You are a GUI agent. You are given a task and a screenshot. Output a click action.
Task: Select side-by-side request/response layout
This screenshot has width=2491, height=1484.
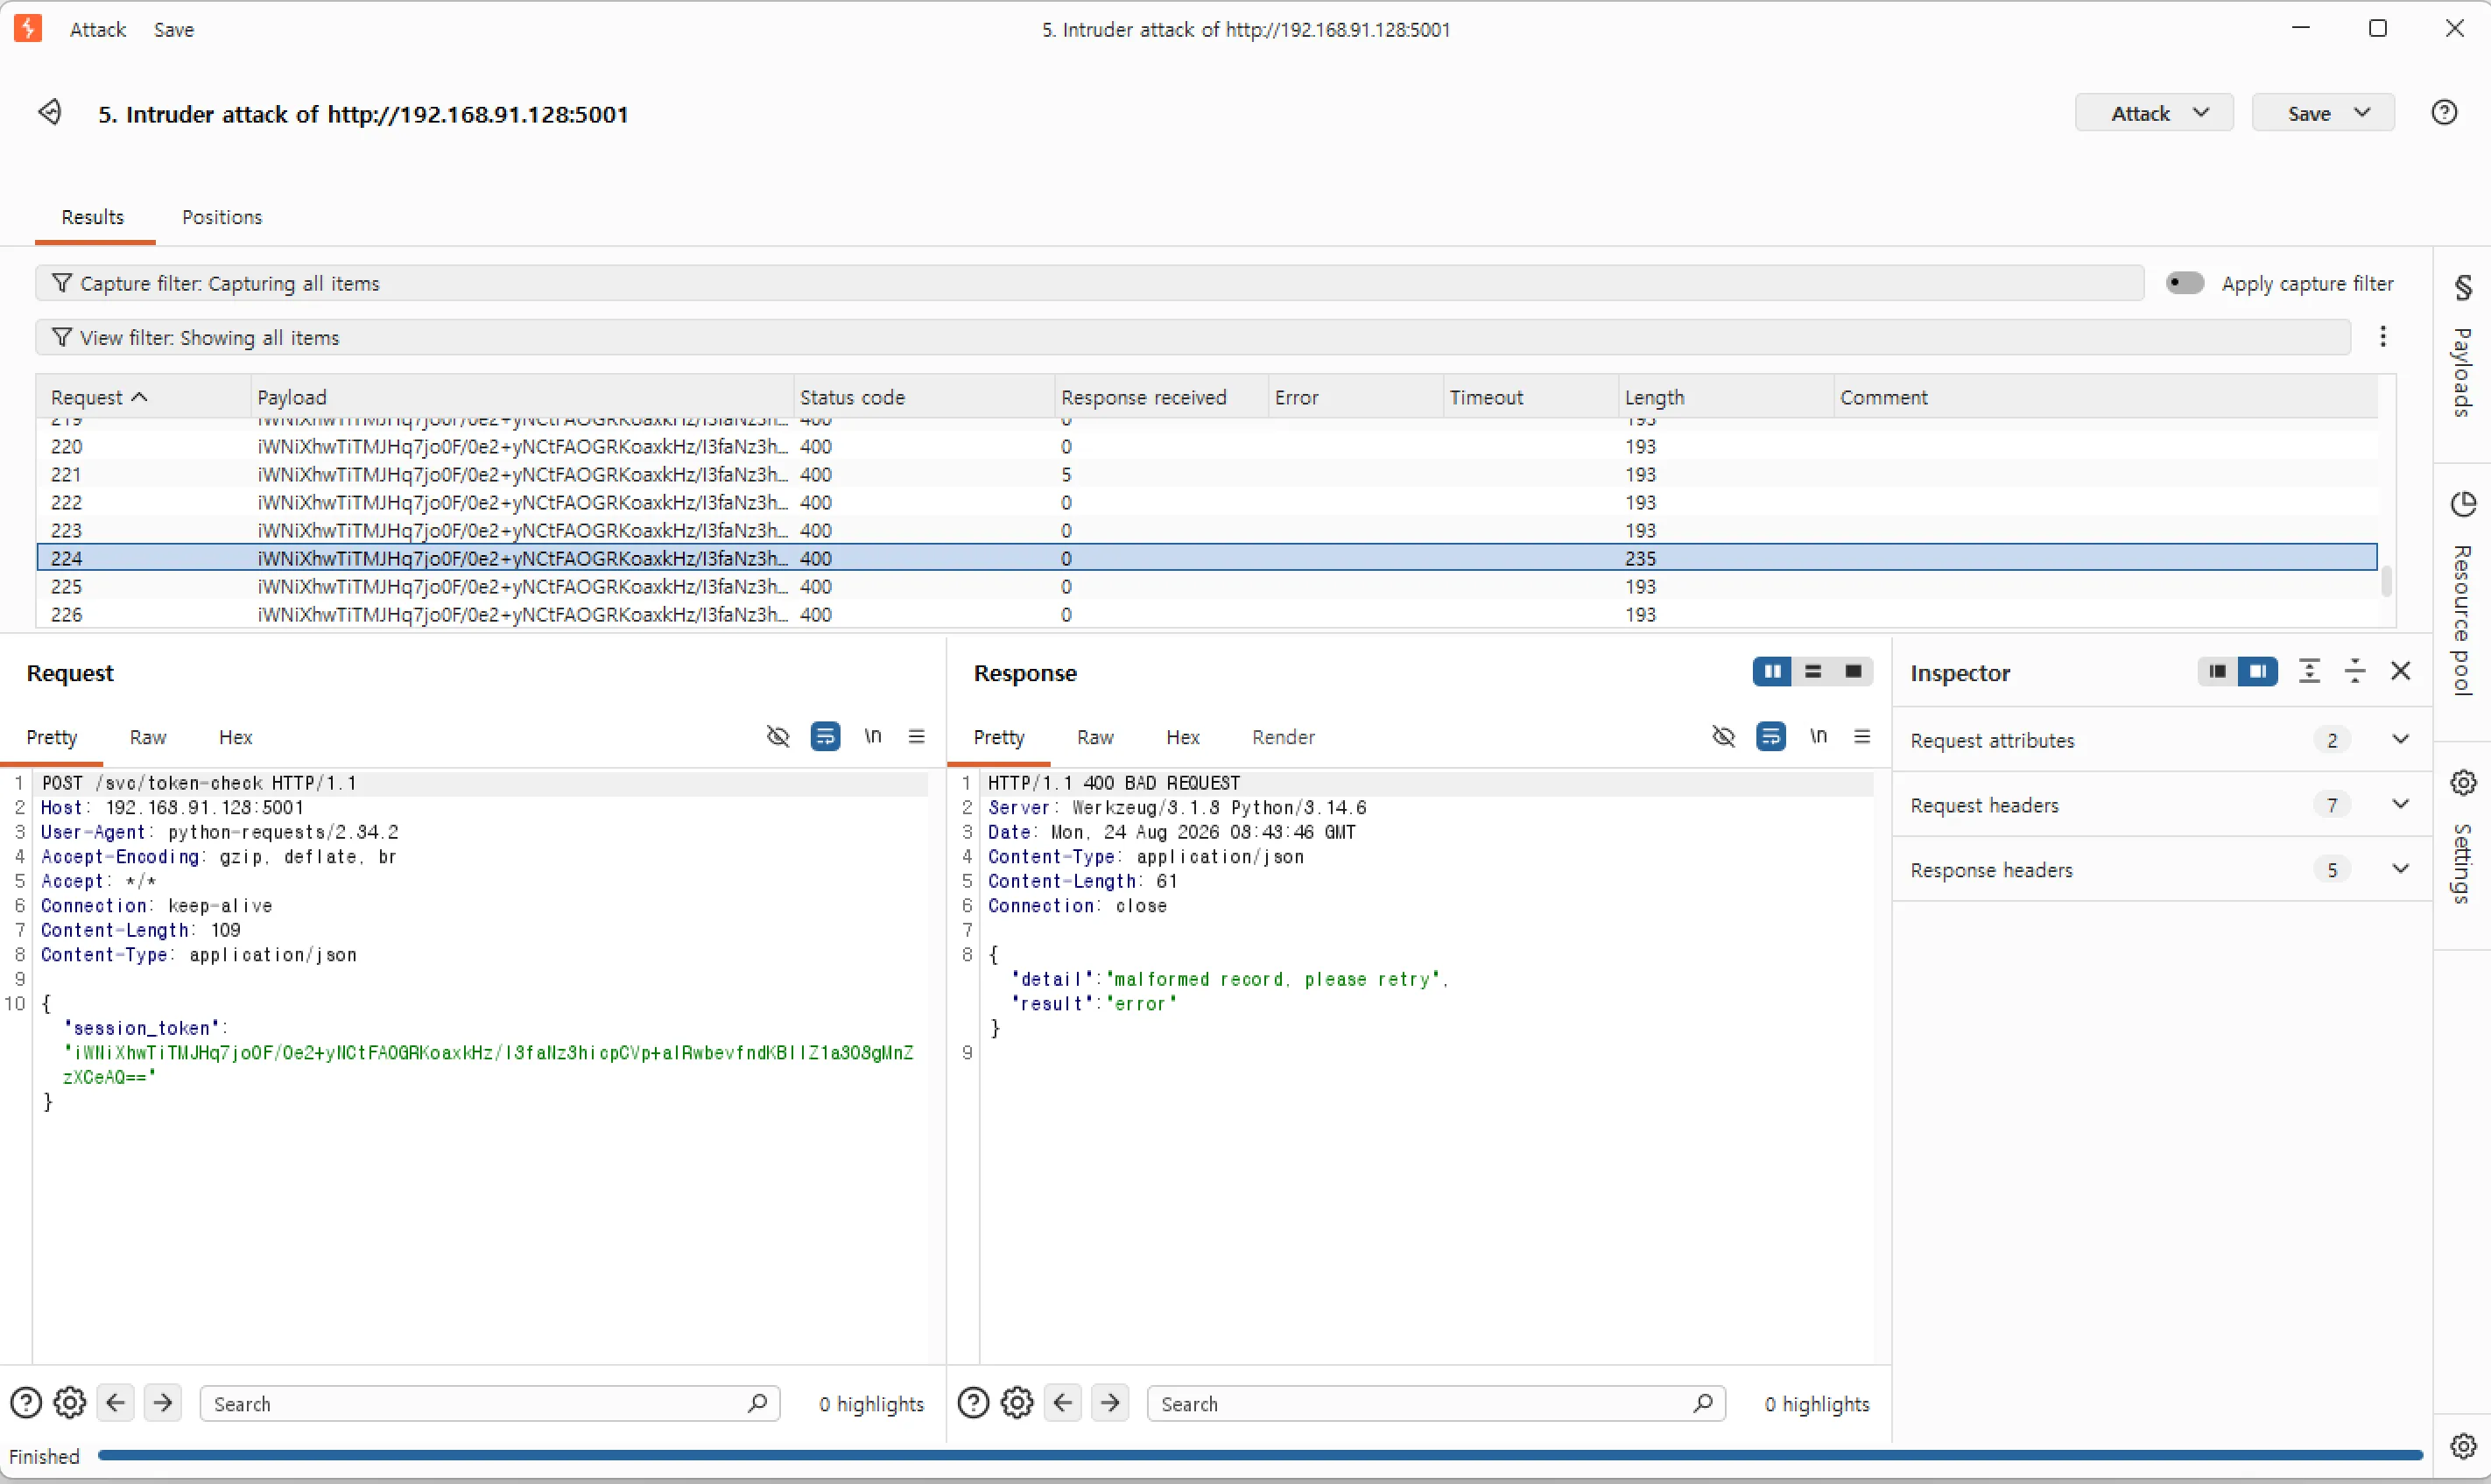tap(1773, 672)
